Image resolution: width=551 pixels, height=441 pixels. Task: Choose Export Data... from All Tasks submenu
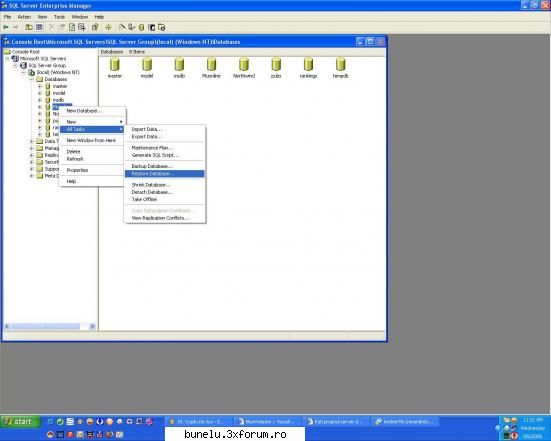click(x=164, y=137)
